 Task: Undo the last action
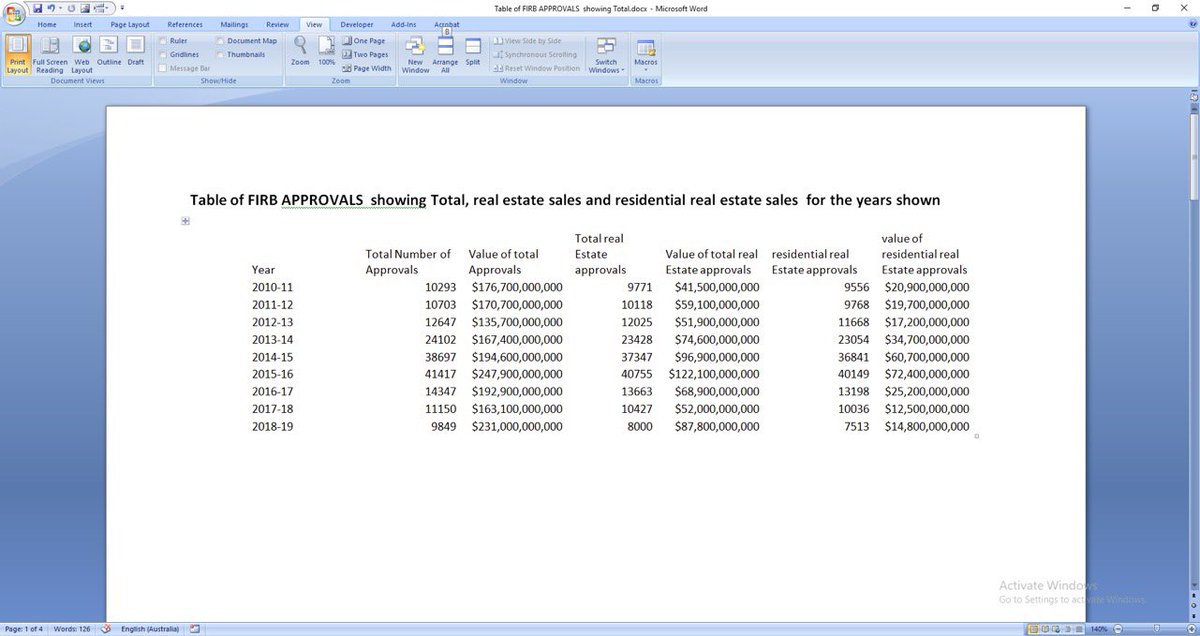(50, 8)
